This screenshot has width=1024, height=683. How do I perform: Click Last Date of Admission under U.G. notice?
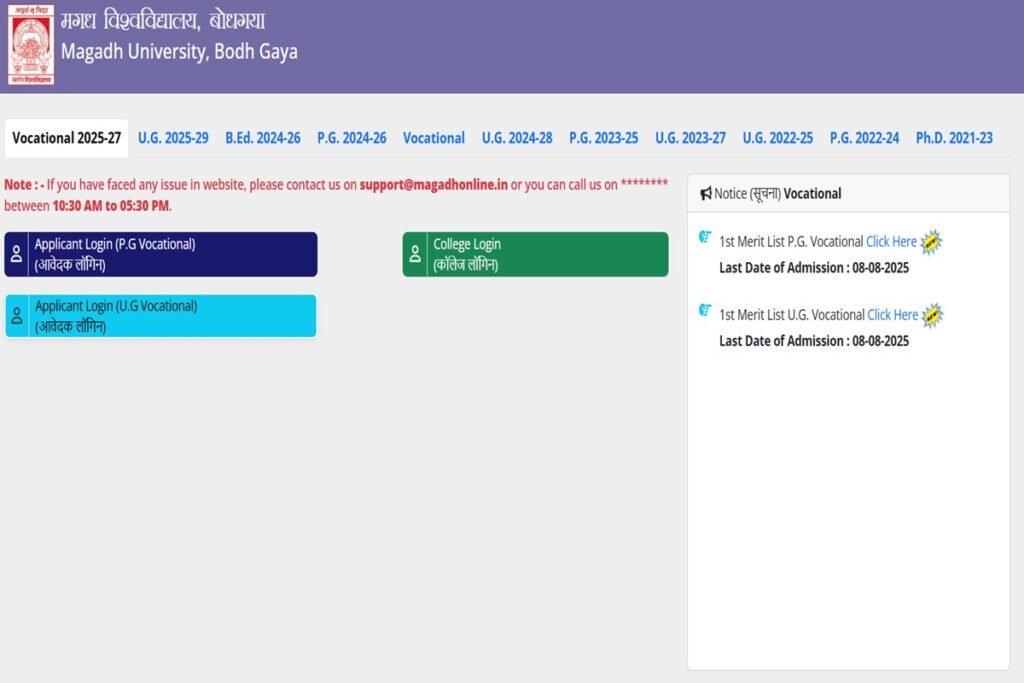[814, 341]
